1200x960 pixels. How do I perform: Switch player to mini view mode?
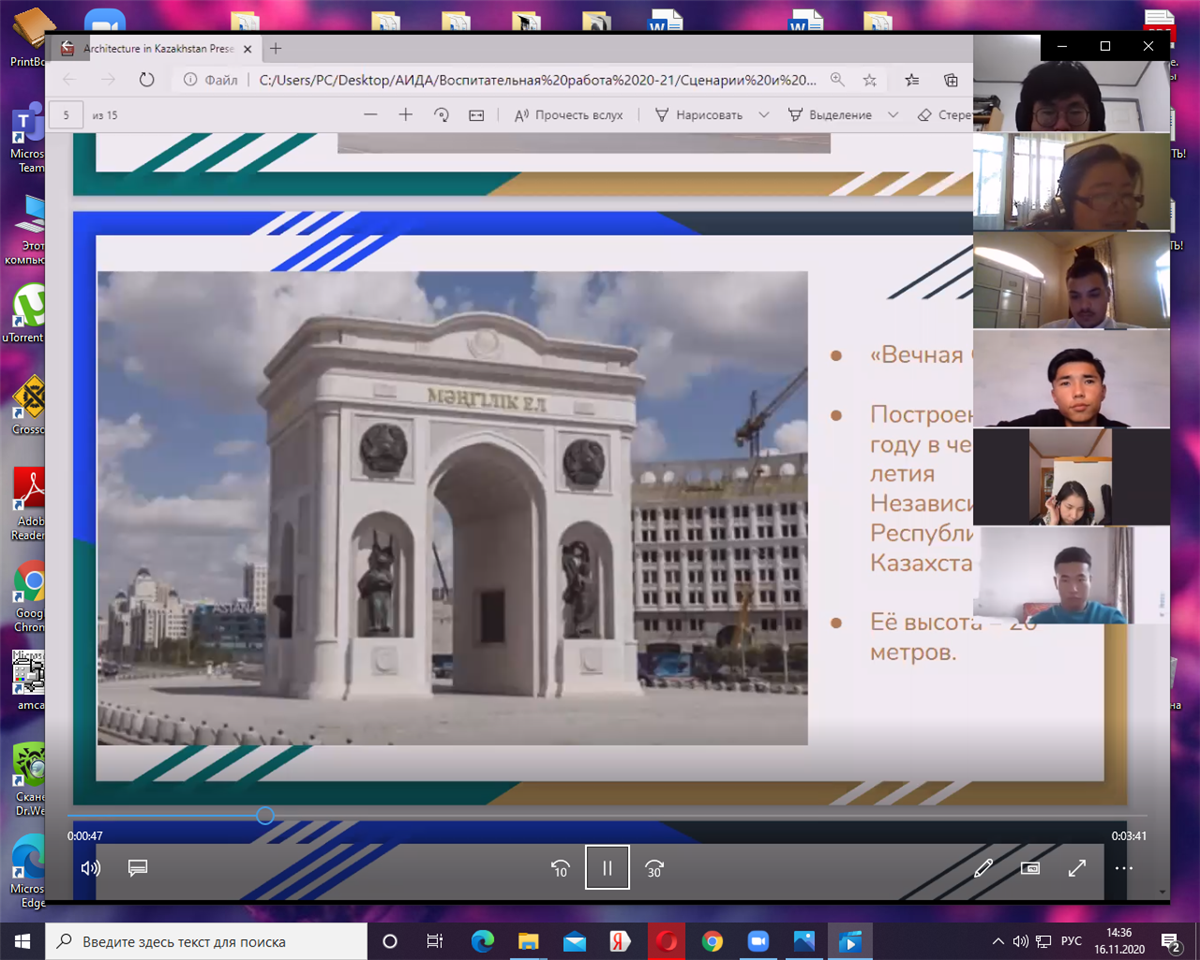click(1030, 868)
